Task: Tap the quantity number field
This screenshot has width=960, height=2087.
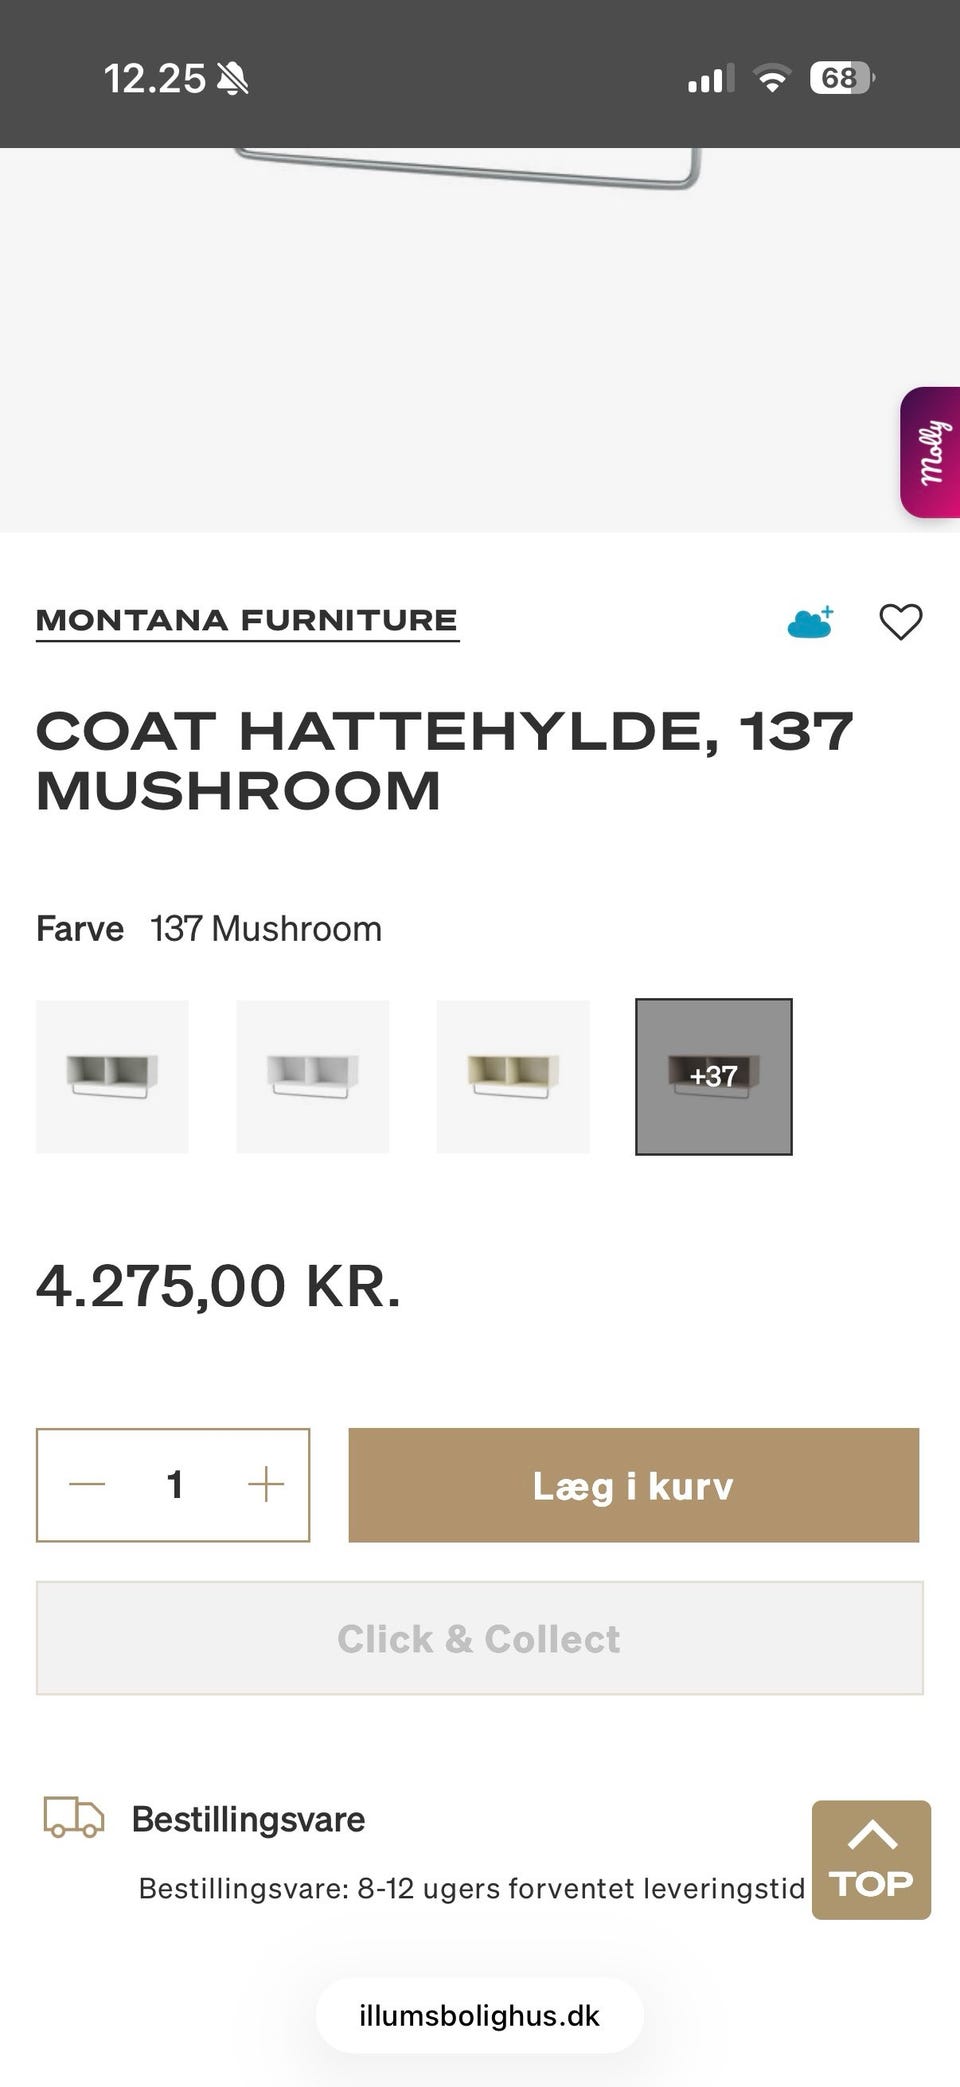Action: click(x=175, y=1485)
